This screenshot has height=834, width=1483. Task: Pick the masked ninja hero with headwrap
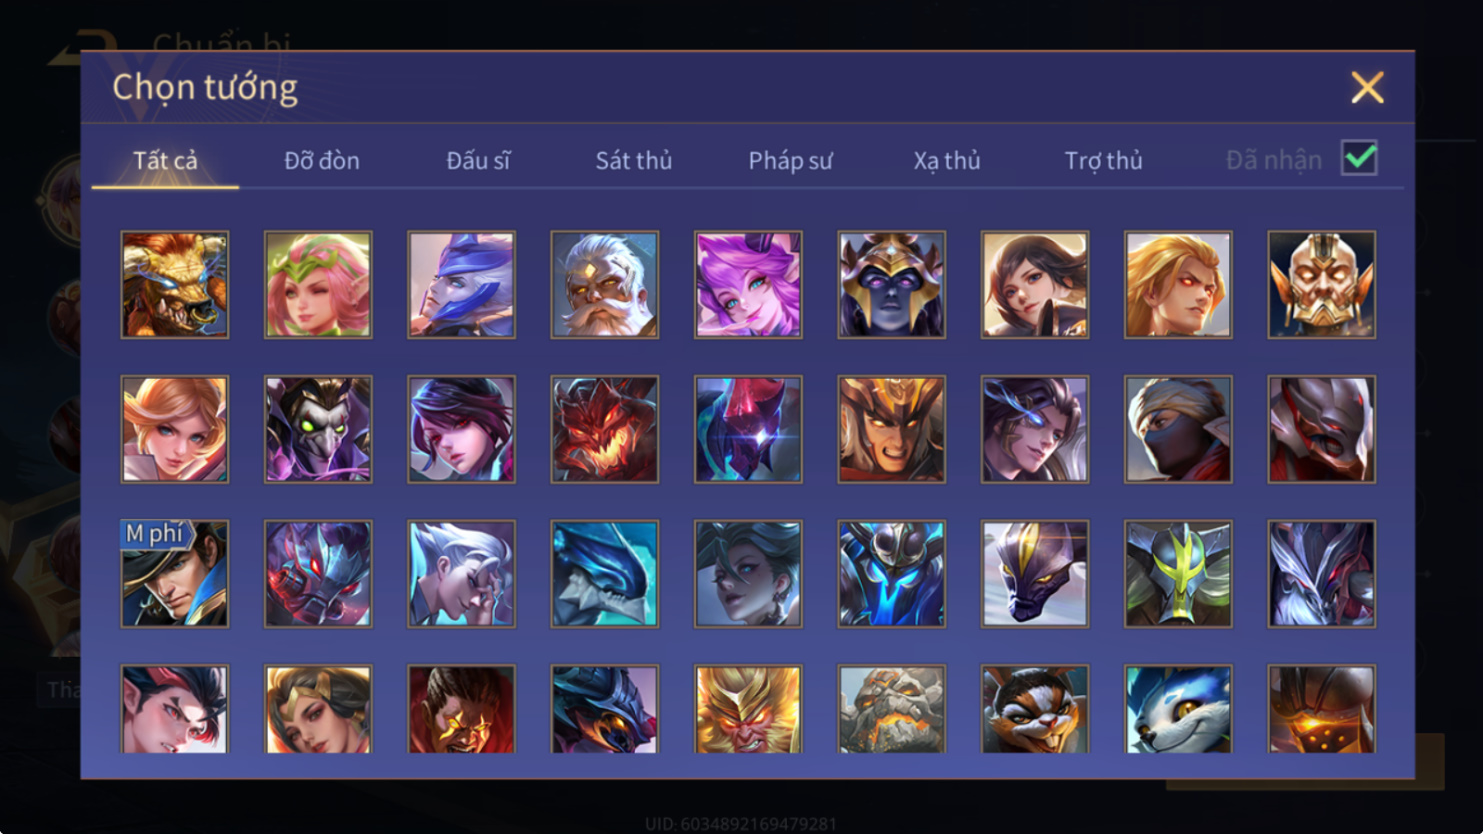tap(1178, 429)
